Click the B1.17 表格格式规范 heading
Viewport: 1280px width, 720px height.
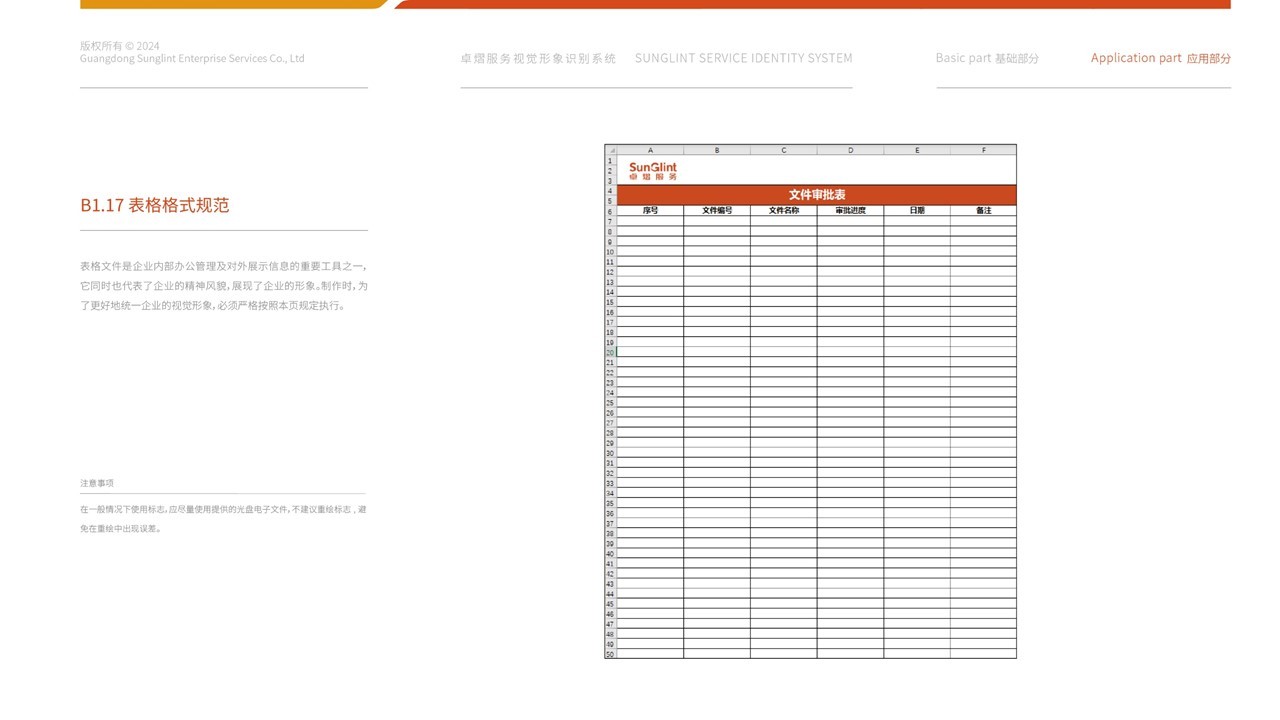[155, 205]
